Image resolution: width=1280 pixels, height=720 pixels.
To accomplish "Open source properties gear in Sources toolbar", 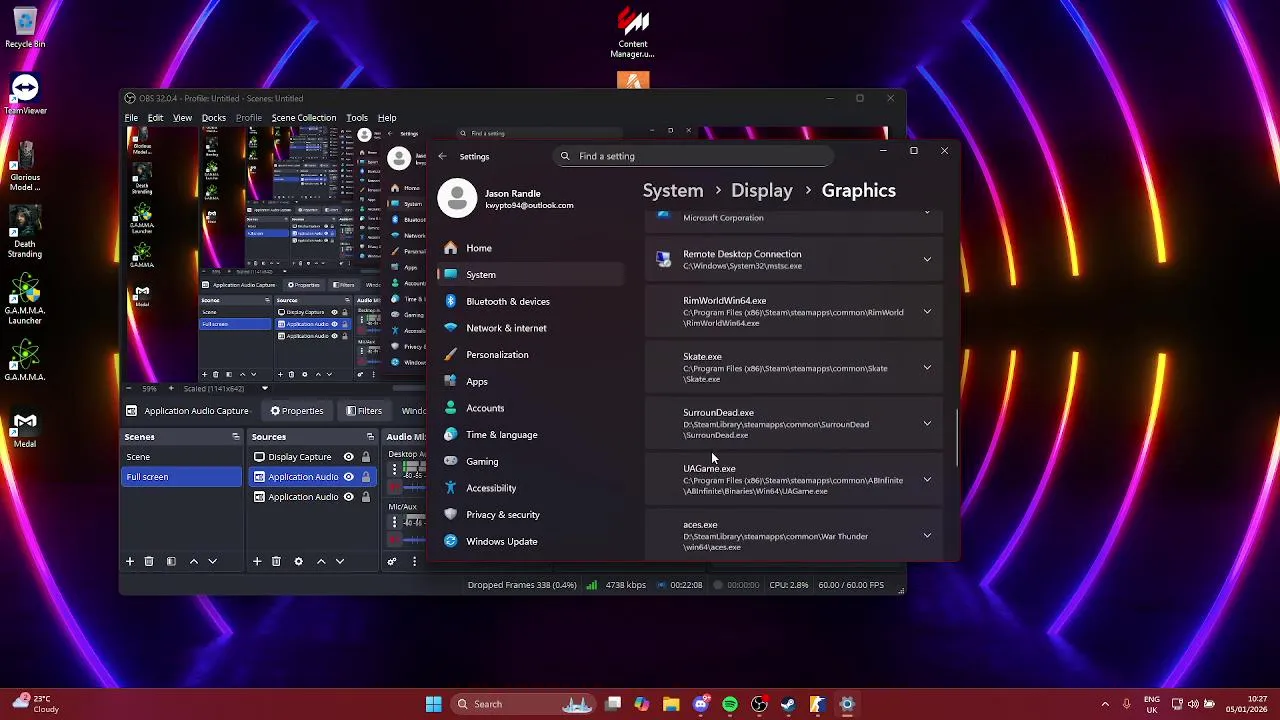I will pyautogui.click(x=298, y=561).
